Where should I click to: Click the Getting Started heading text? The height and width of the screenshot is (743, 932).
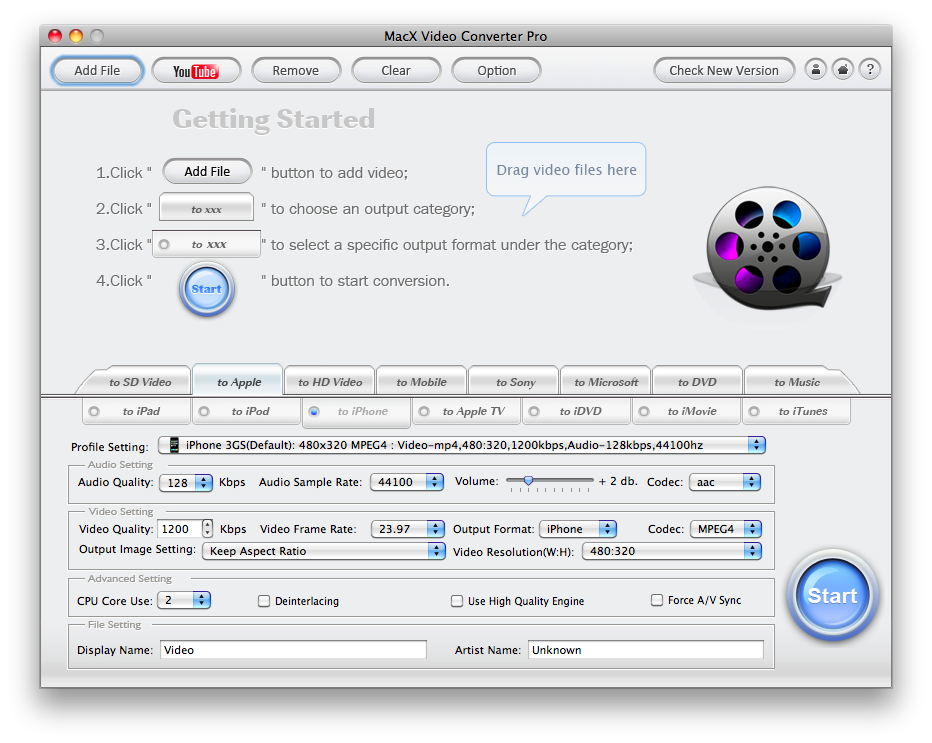274,119
